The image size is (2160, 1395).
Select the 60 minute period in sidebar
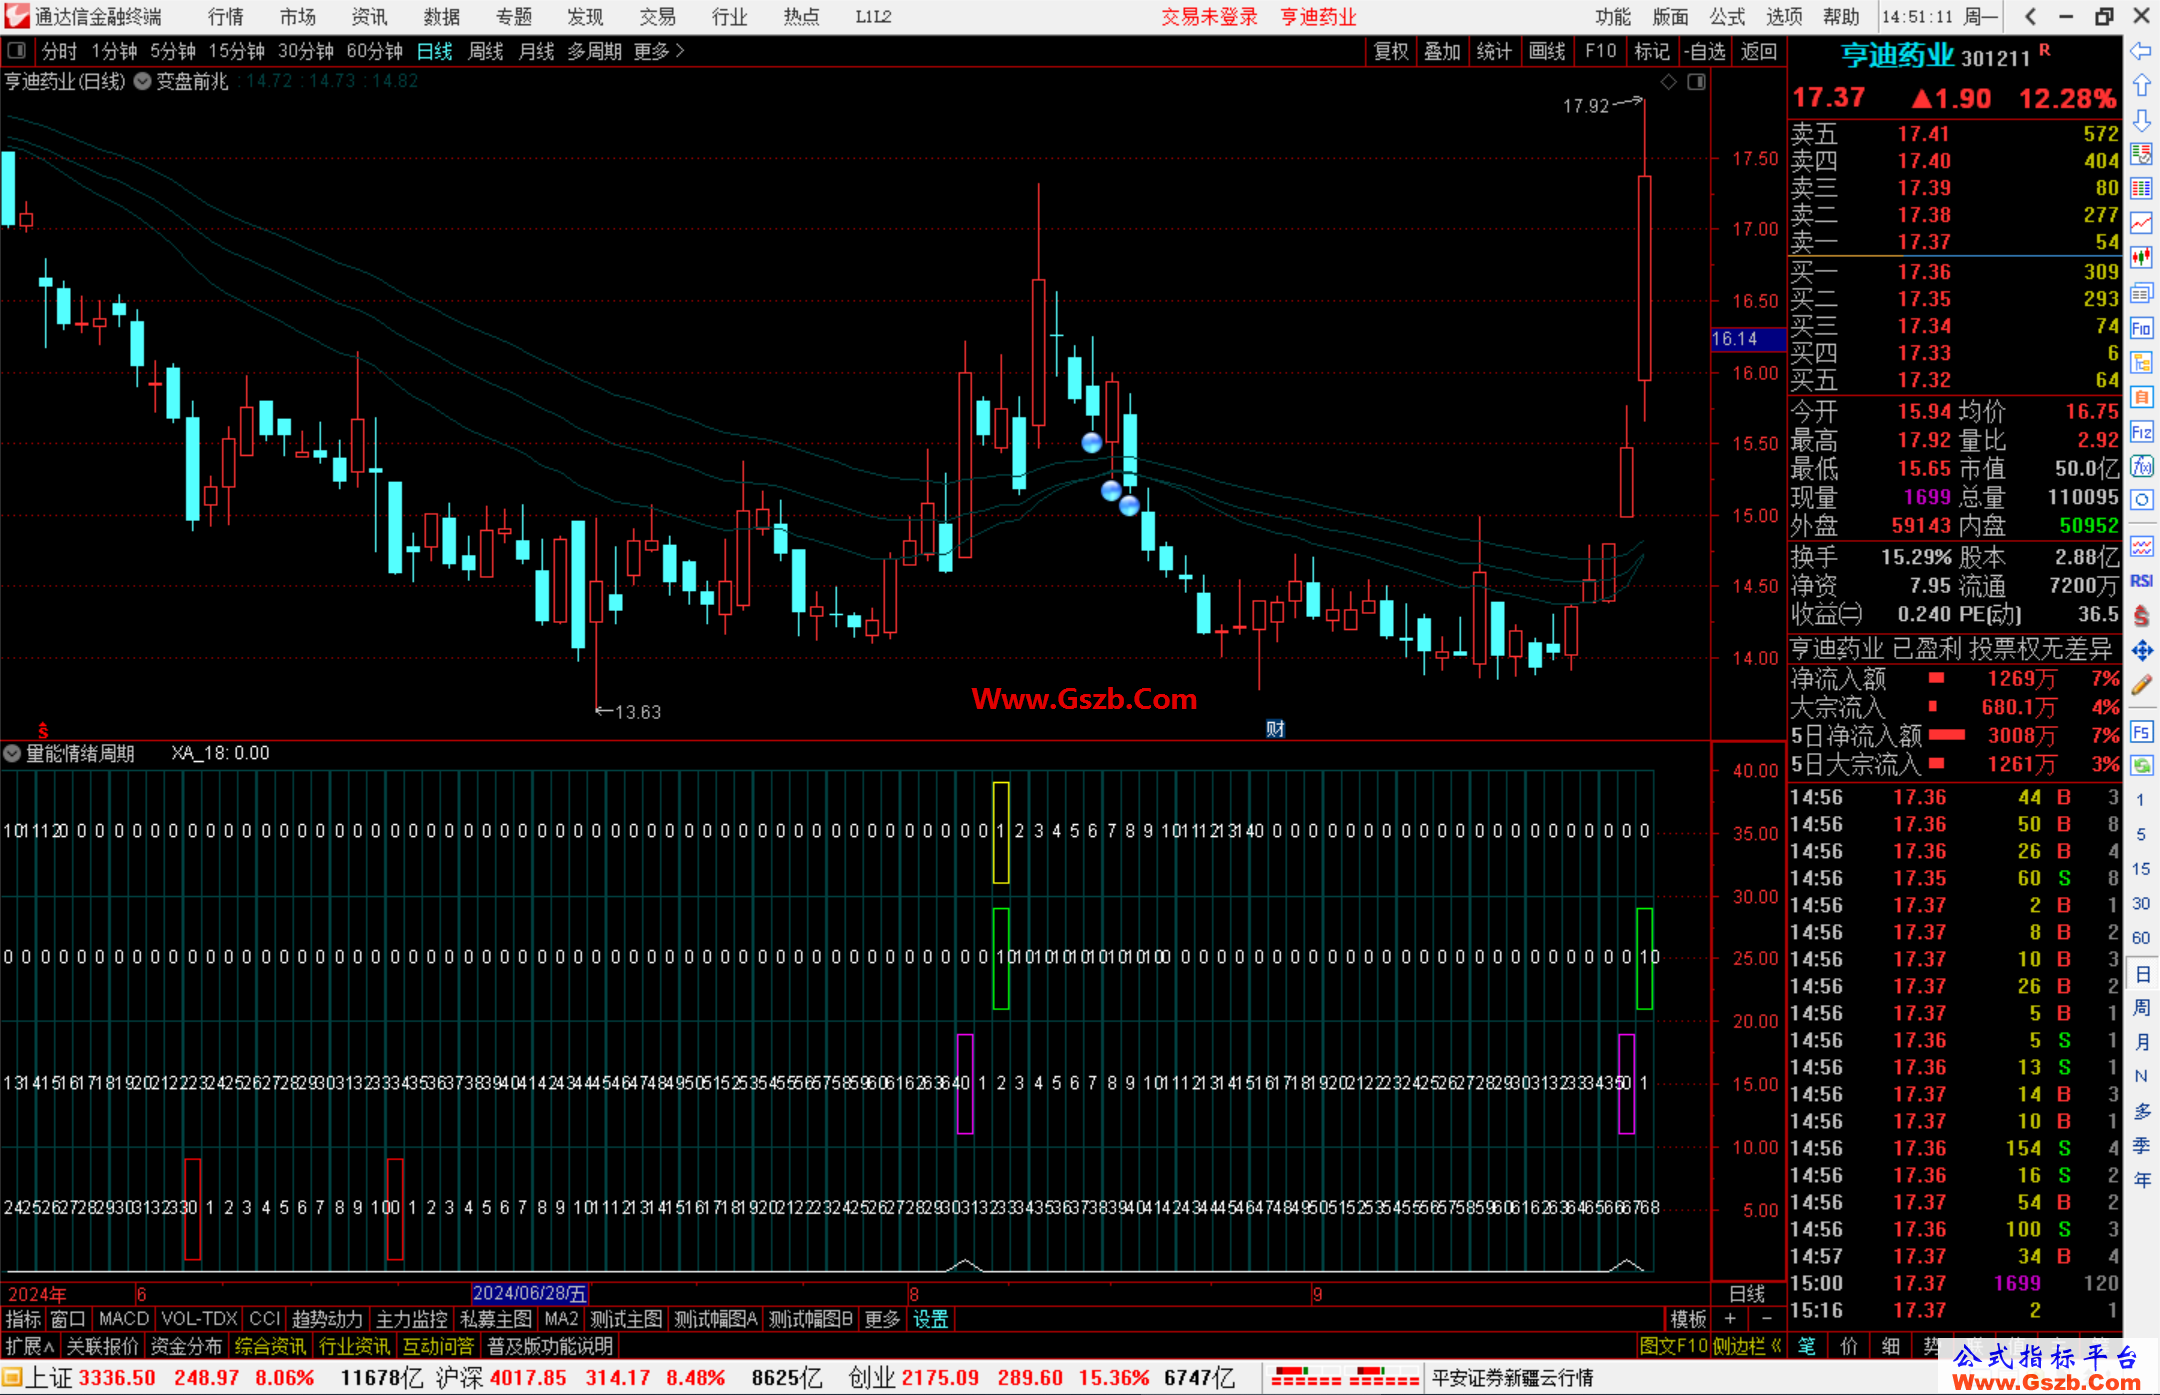(2141, 938)
